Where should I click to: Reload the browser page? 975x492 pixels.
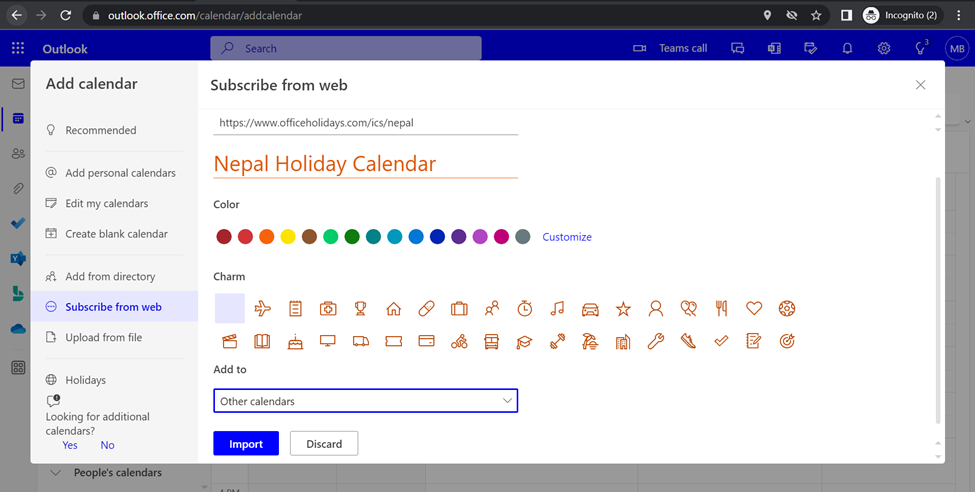tap(65, 16)
